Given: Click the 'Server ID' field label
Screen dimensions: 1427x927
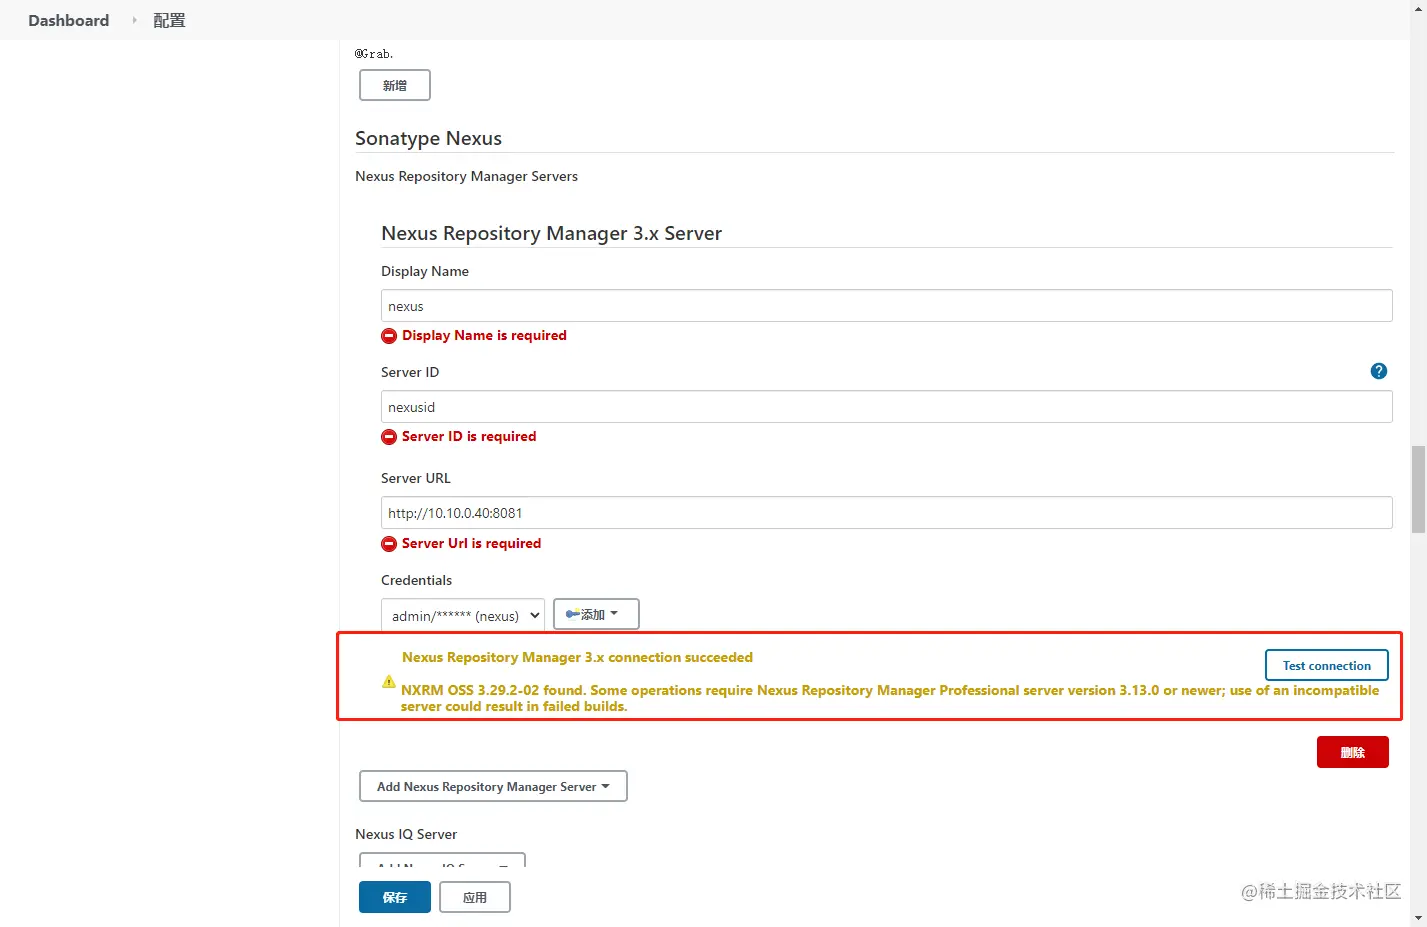Looking at the screenshot, I should pos(410,372).
